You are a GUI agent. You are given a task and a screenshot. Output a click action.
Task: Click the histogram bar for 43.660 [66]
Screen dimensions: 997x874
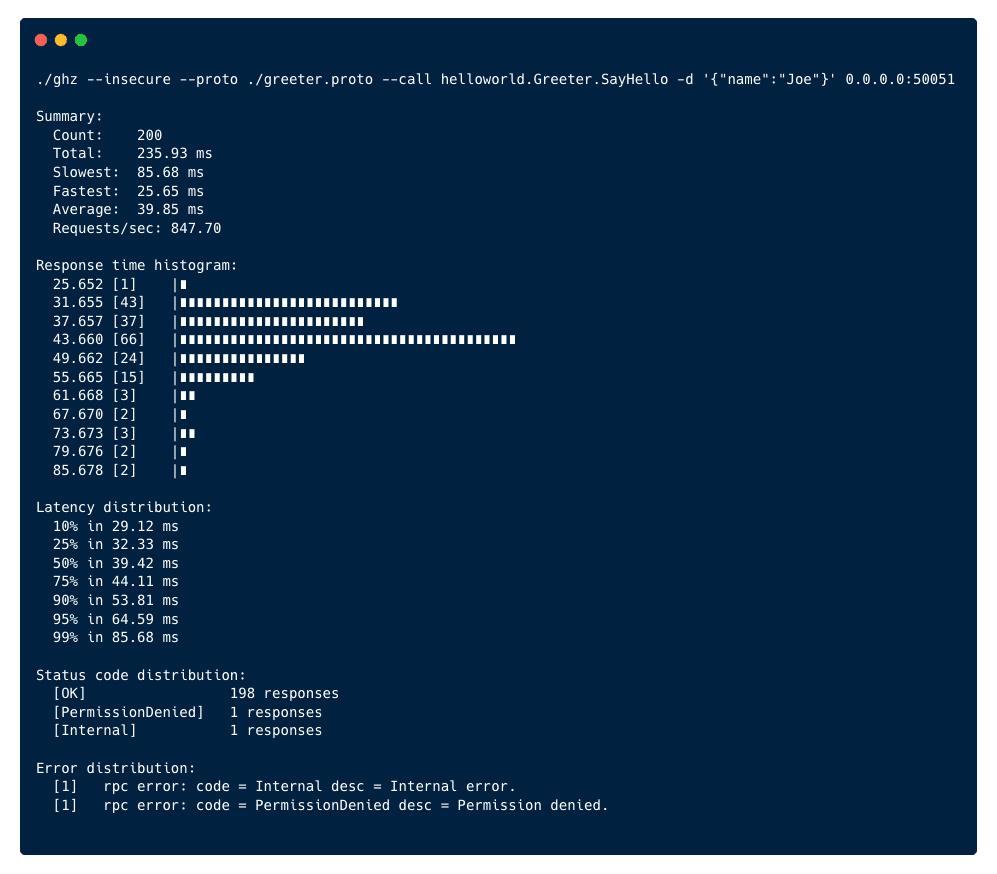tap(347, 340)
